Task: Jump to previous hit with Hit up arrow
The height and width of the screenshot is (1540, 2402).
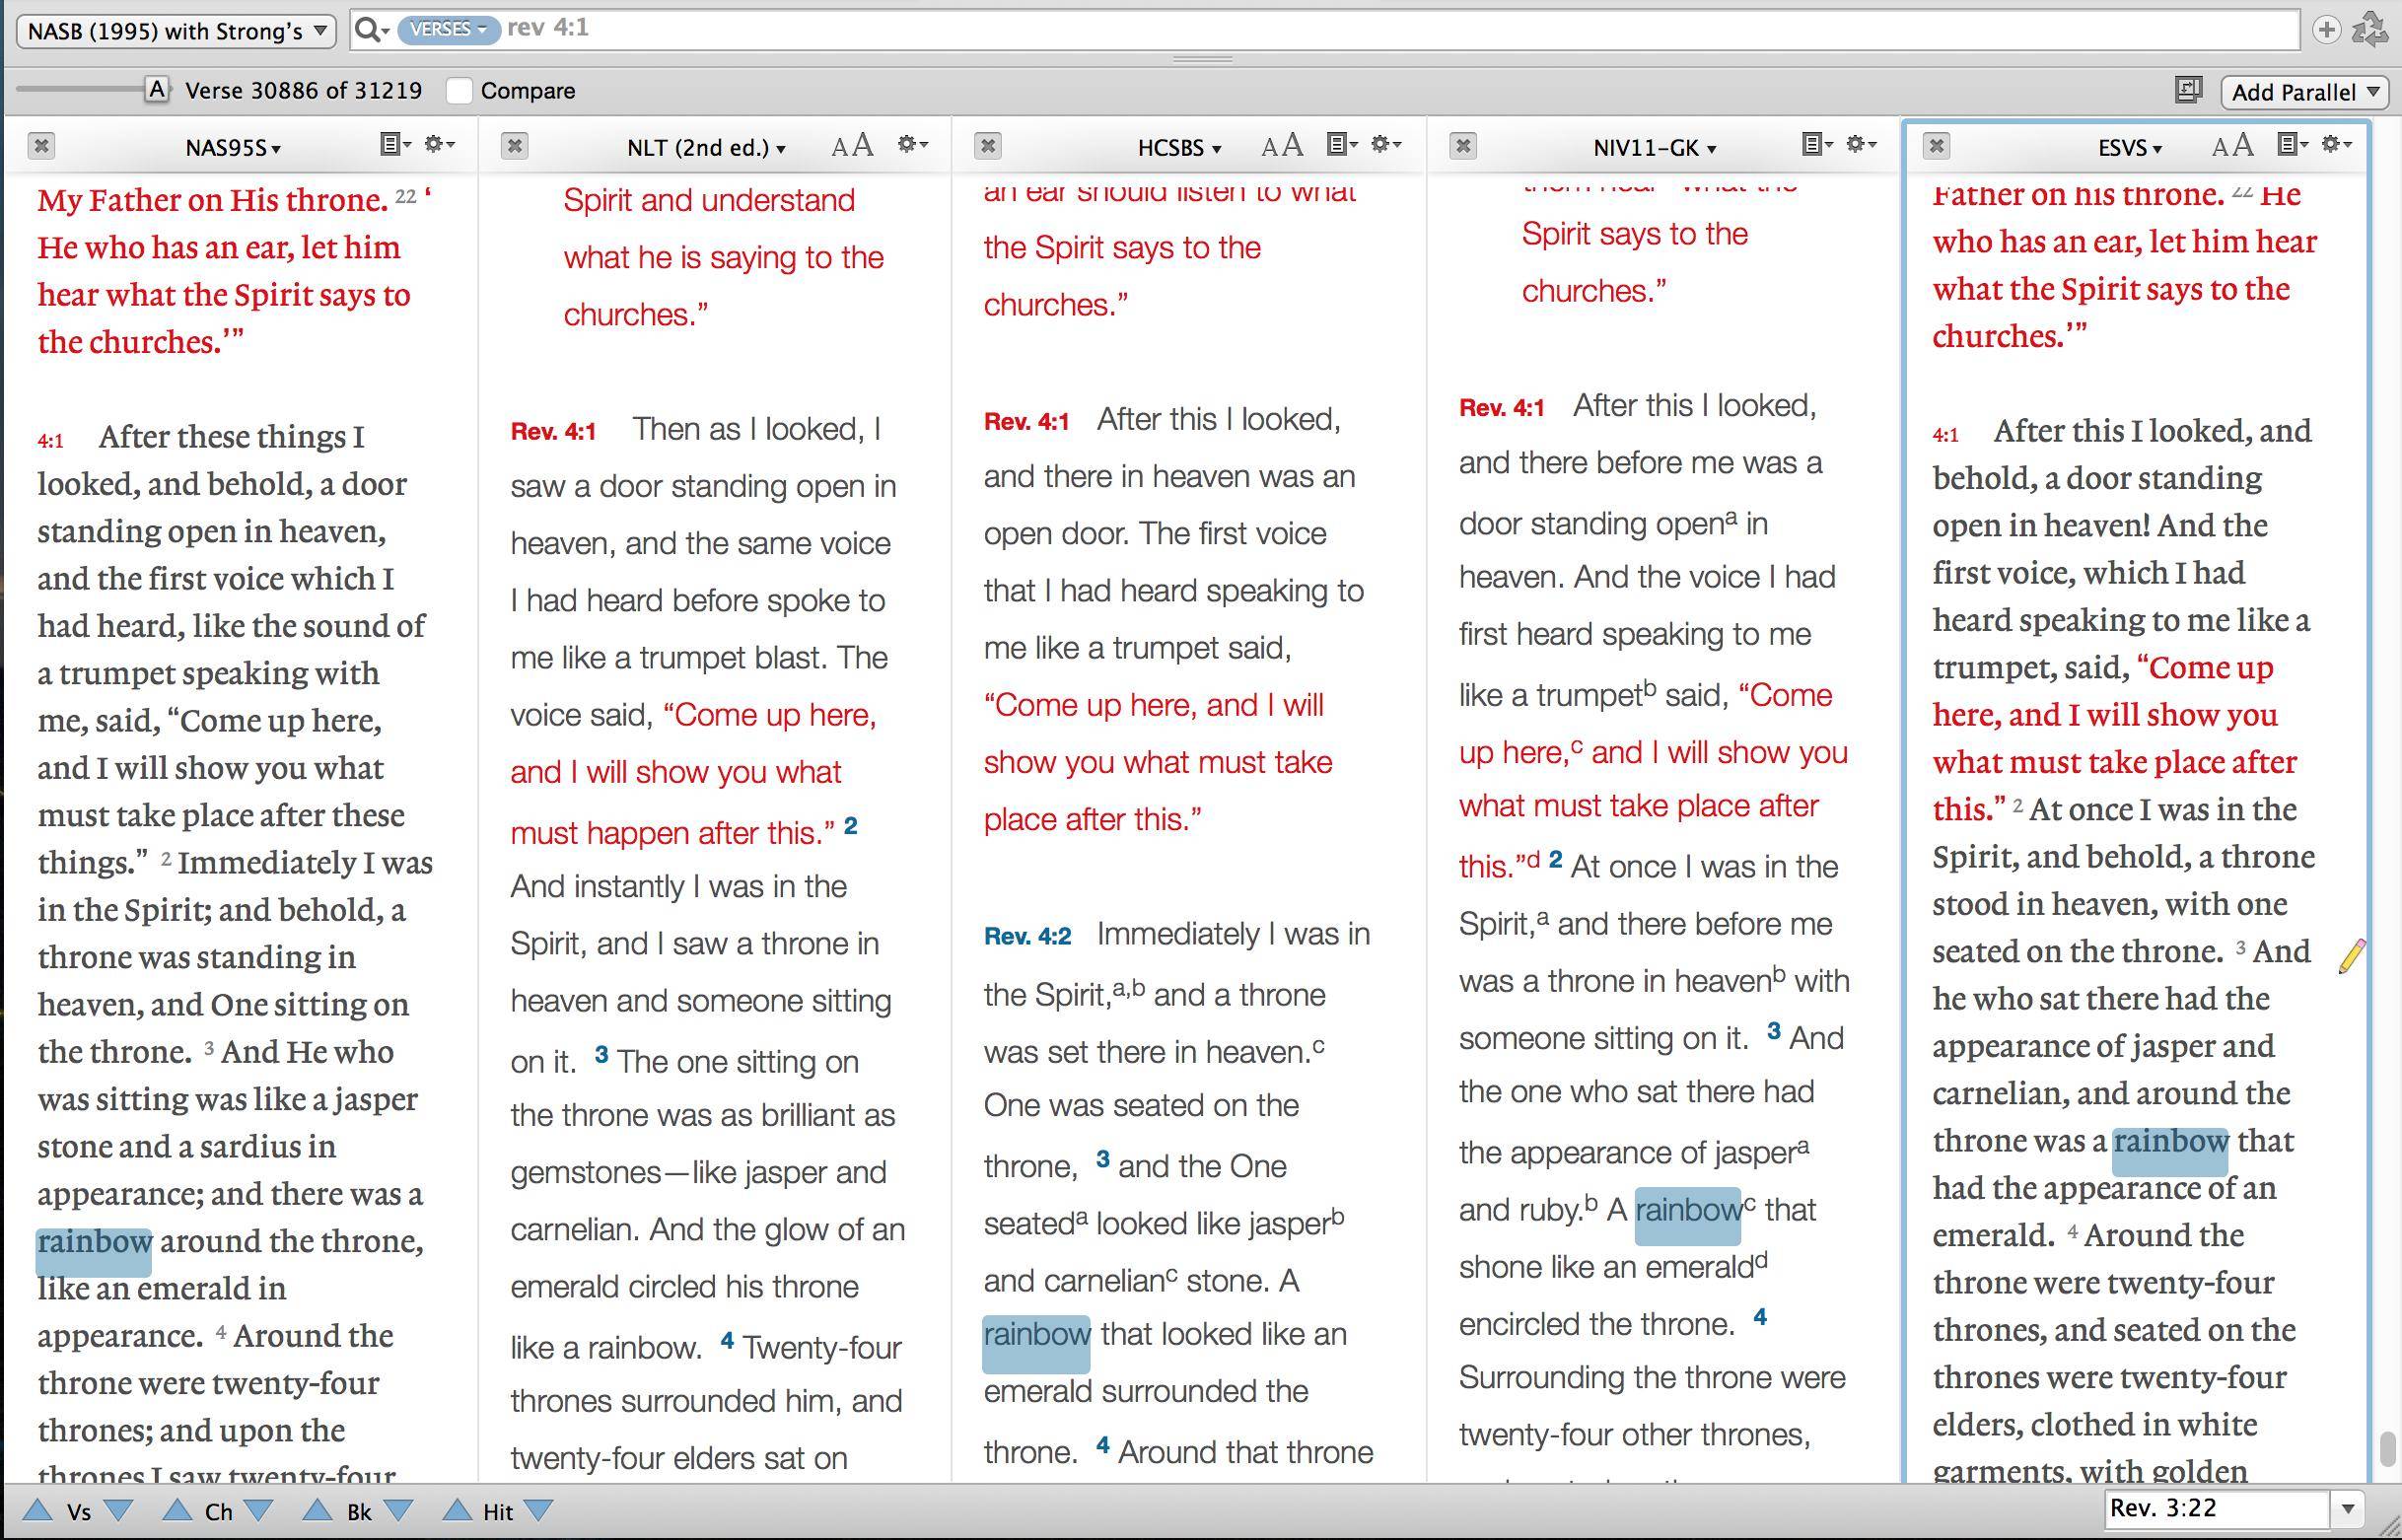Action: tap(457, 1510)
